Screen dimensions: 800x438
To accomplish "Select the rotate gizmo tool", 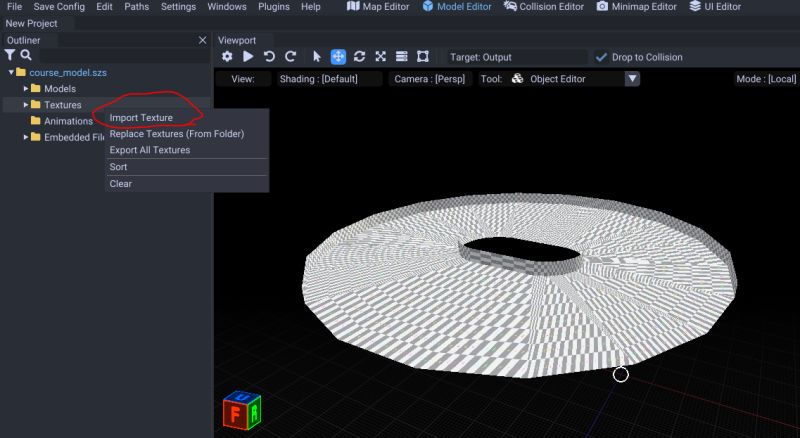I will pos(359,57).
